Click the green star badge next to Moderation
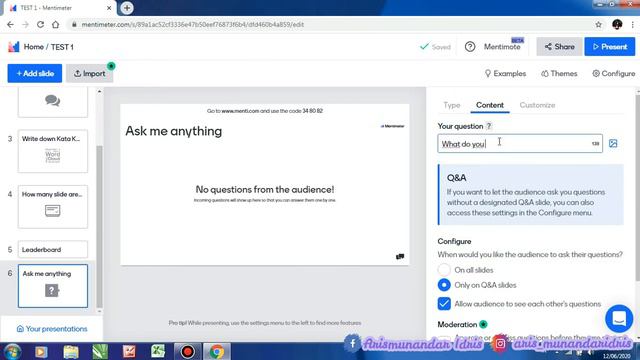This screenshot has width=640, height=360. pyautogui.click(x=483, y=324)
